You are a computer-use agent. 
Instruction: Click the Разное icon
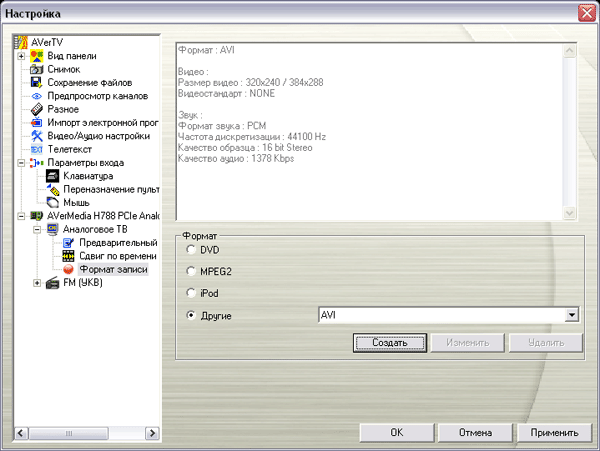[37, 109]
